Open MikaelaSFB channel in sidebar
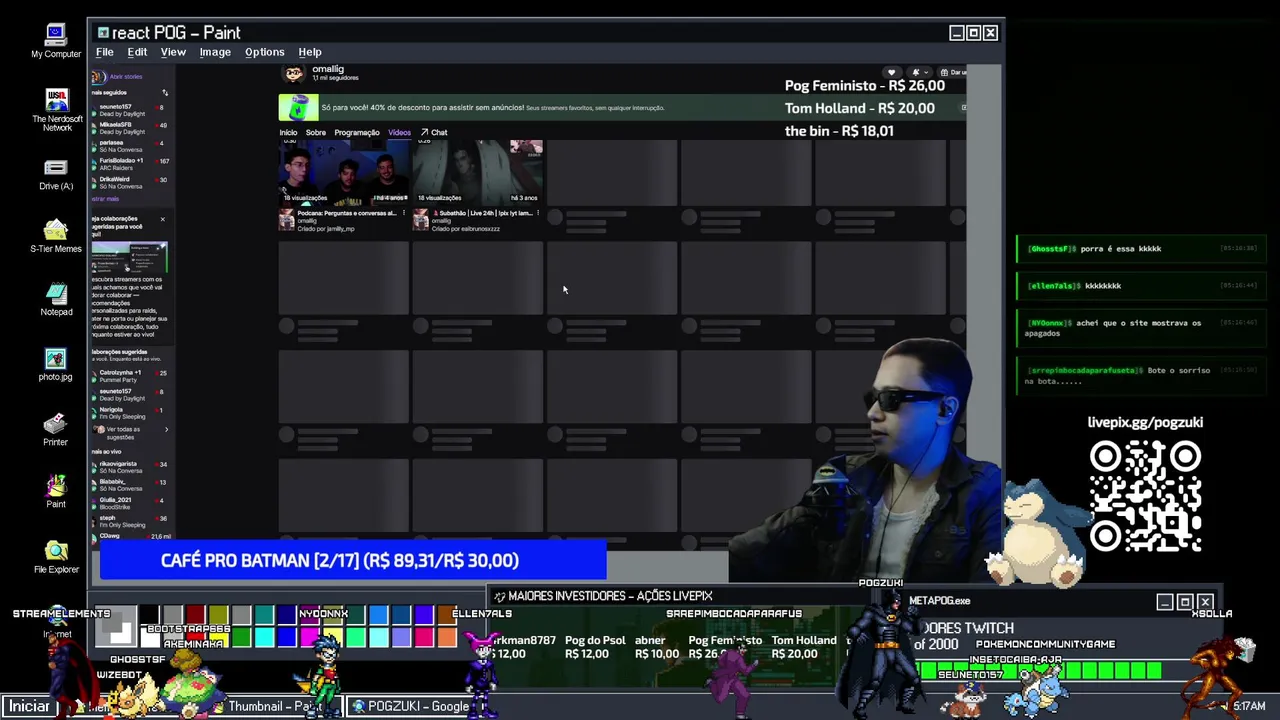This screenshot has height=720, width=1280. pyautogui.click(x=130, y=128)
